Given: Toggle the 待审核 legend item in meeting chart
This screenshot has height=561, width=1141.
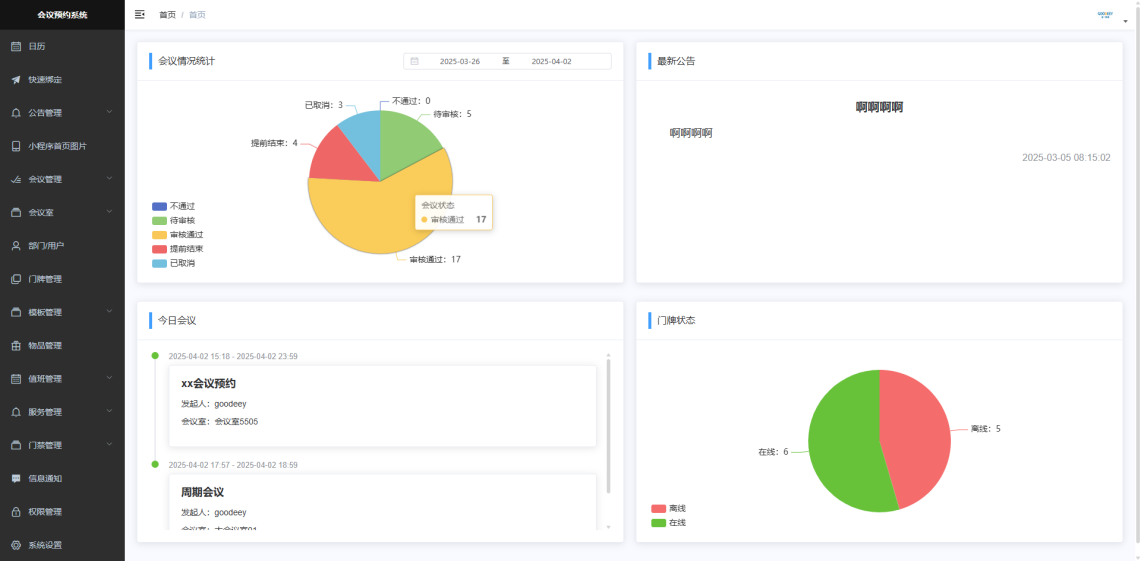Looking at the screenshot, I should point(173,220).
